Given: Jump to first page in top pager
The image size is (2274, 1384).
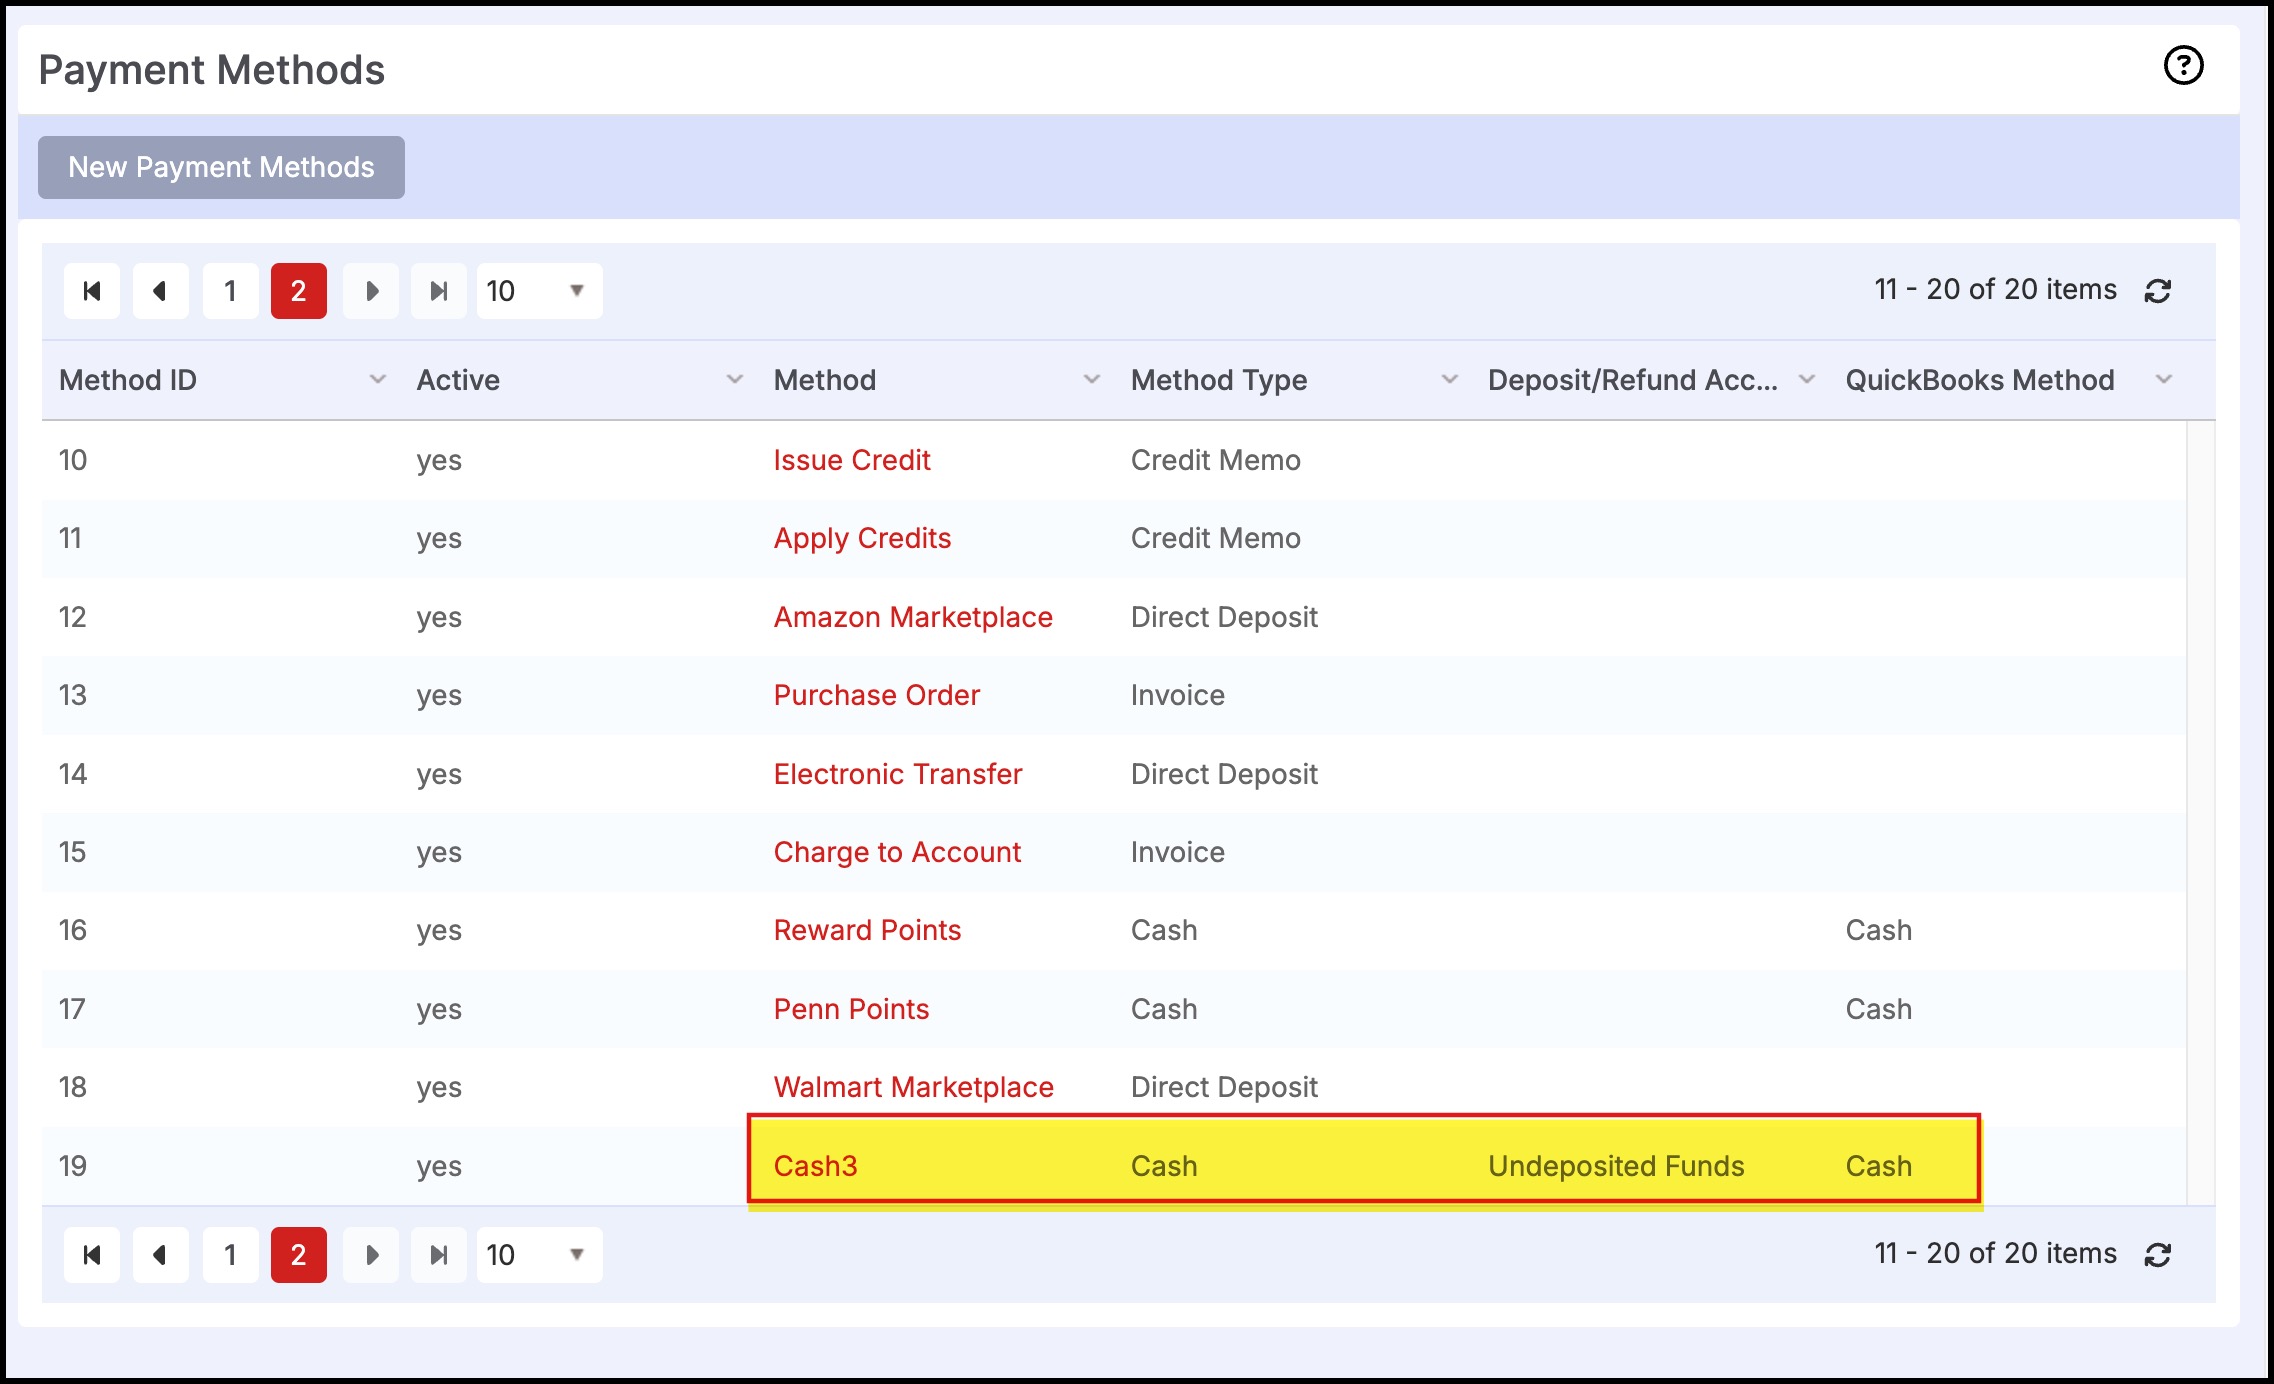Looking at the screenshot, I should (x=92, y=291).
